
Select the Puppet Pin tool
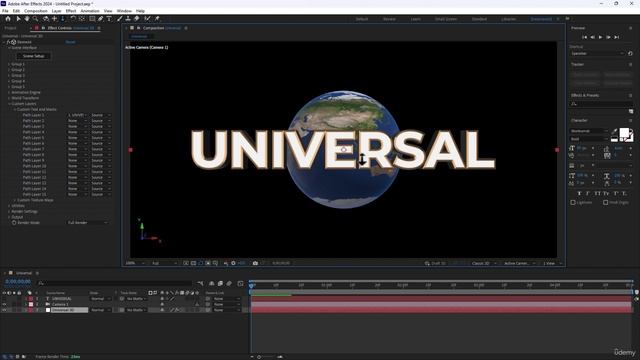click(x=157, y=19)
